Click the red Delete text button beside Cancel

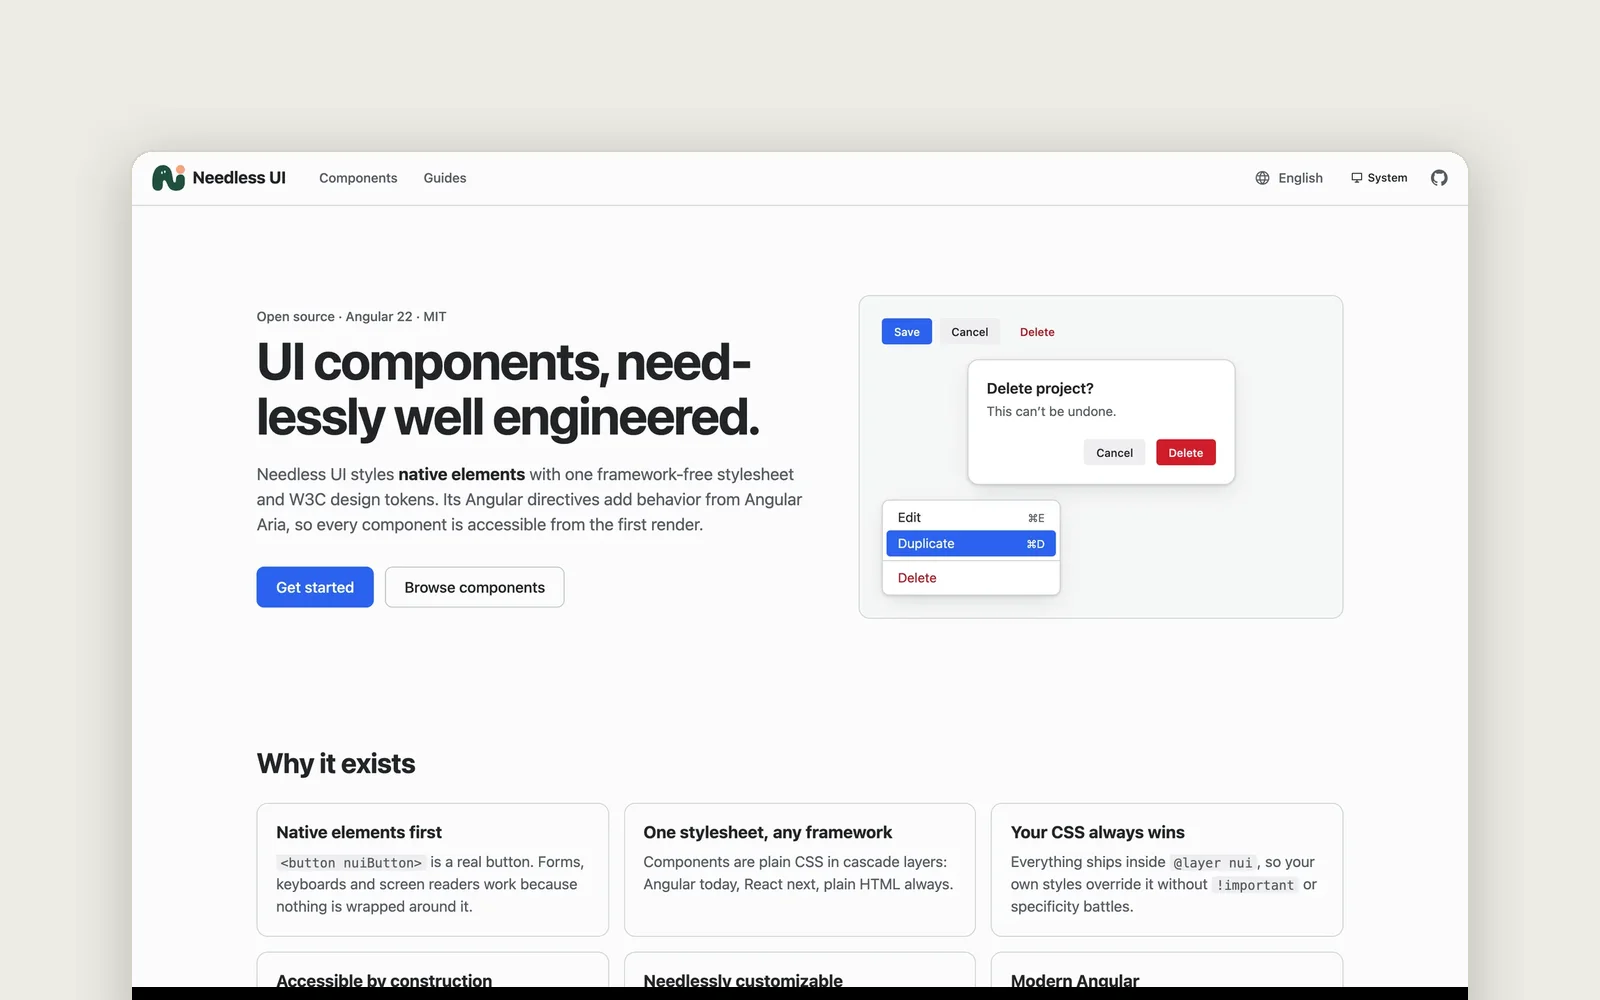click(x=1037, y=332)
